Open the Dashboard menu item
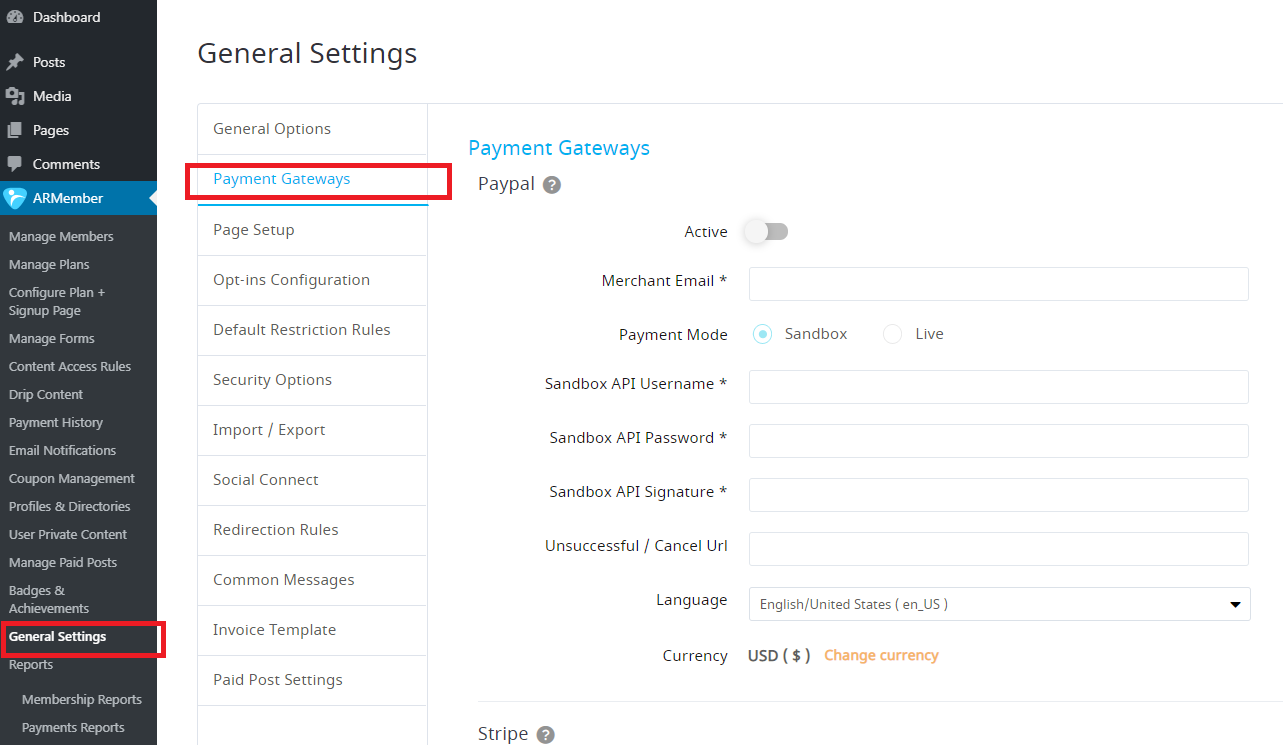Image resolution: width=1284 pixels, height=746 pixels. tap(78, 17)
